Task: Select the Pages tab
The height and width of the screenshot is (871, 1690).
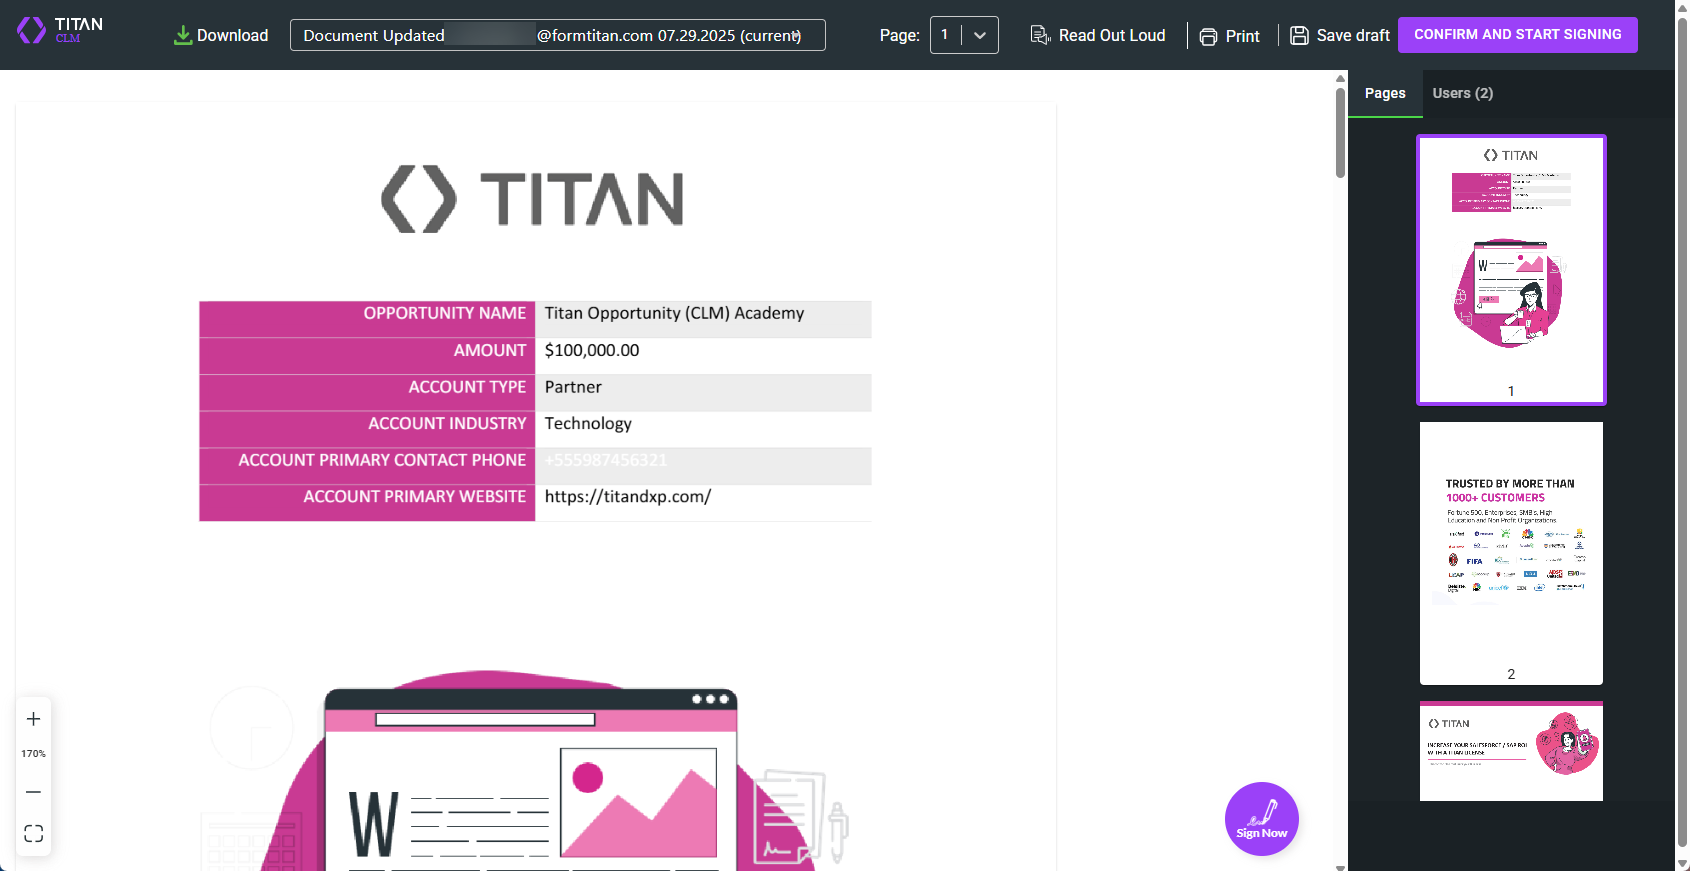Action: [x=1385, y=93]
